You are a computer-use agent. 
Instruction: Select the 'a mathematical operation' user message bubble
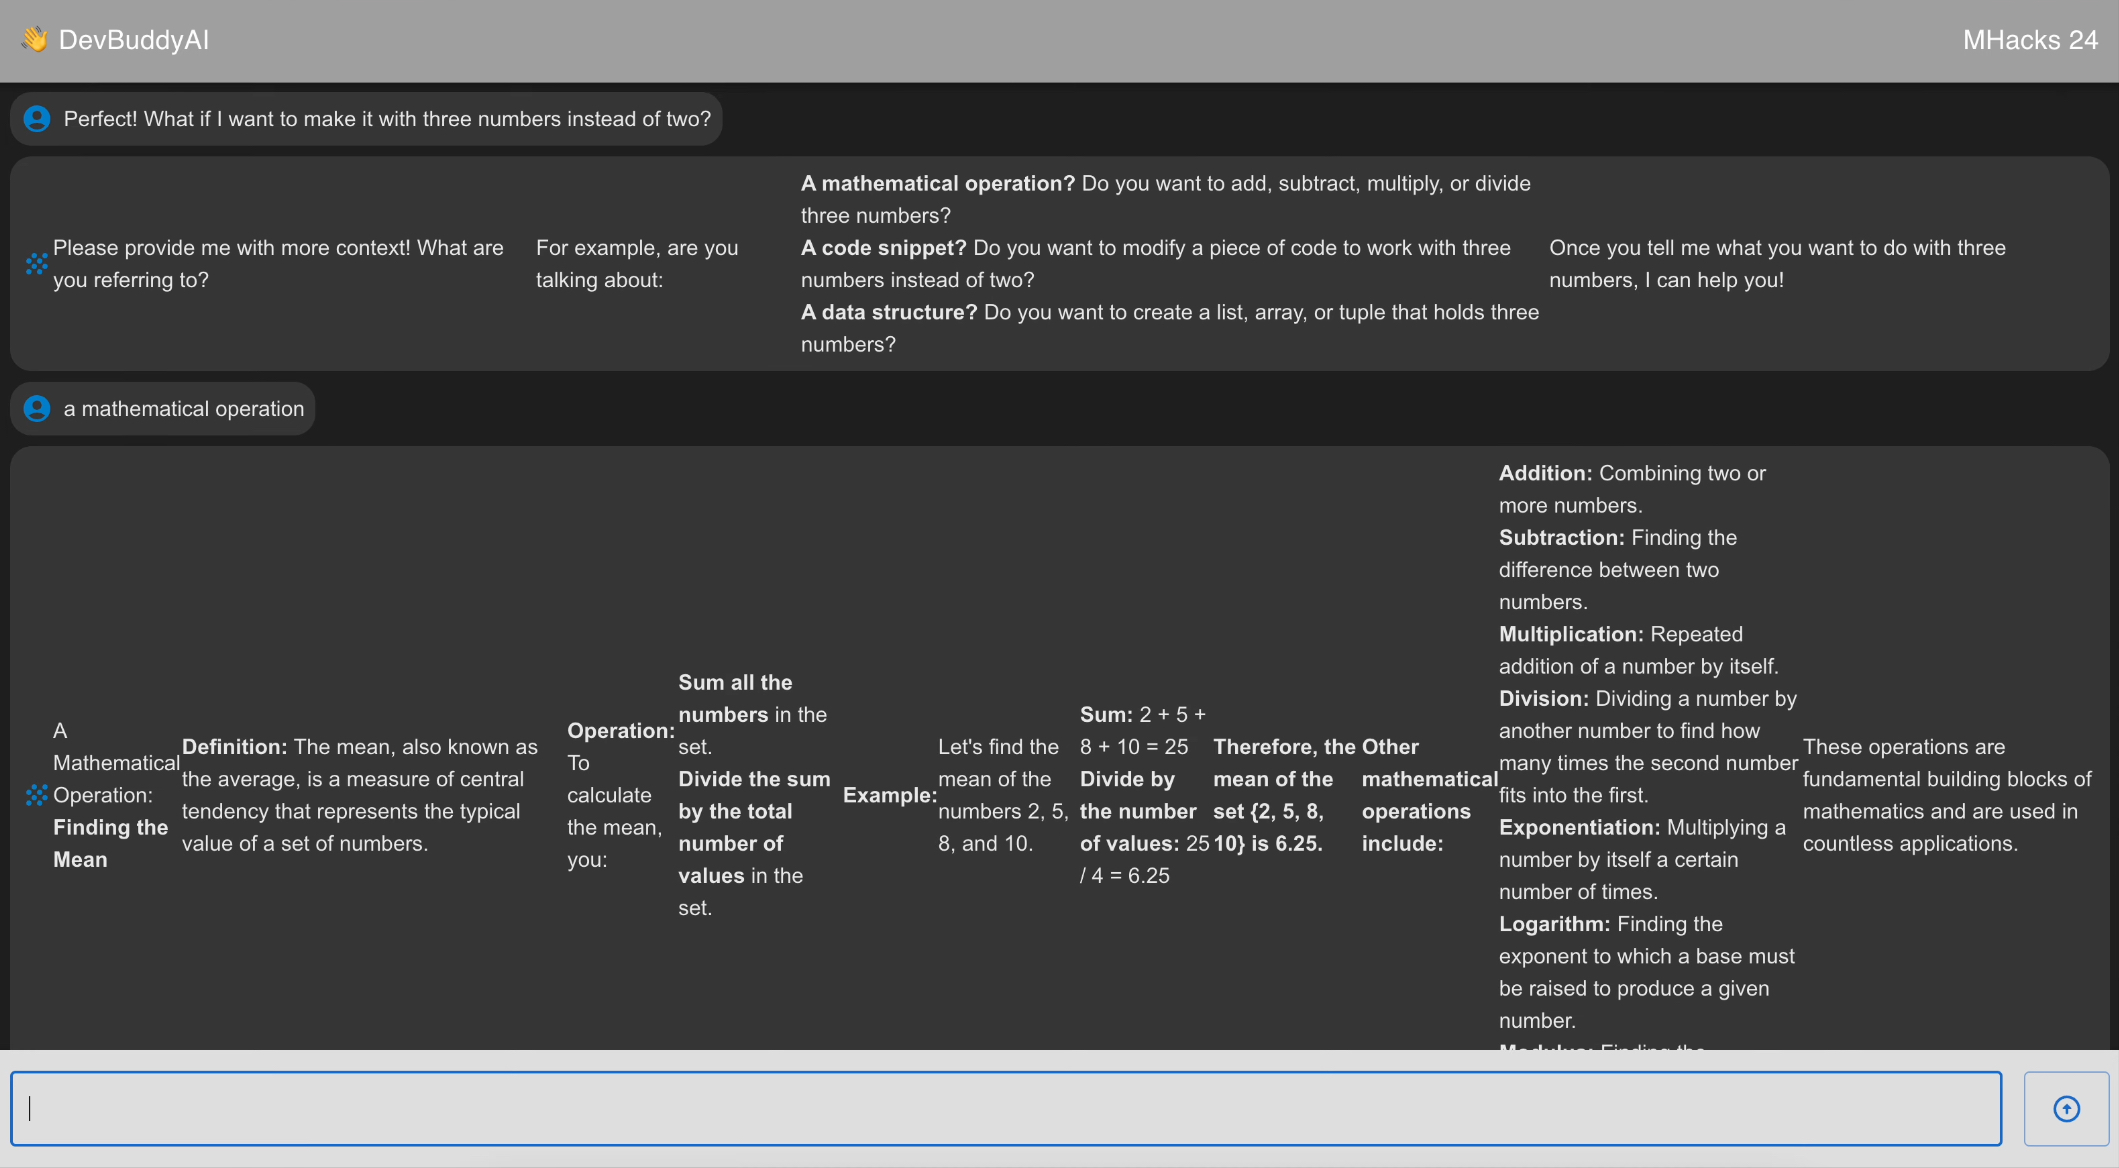(x=184, y=409)
